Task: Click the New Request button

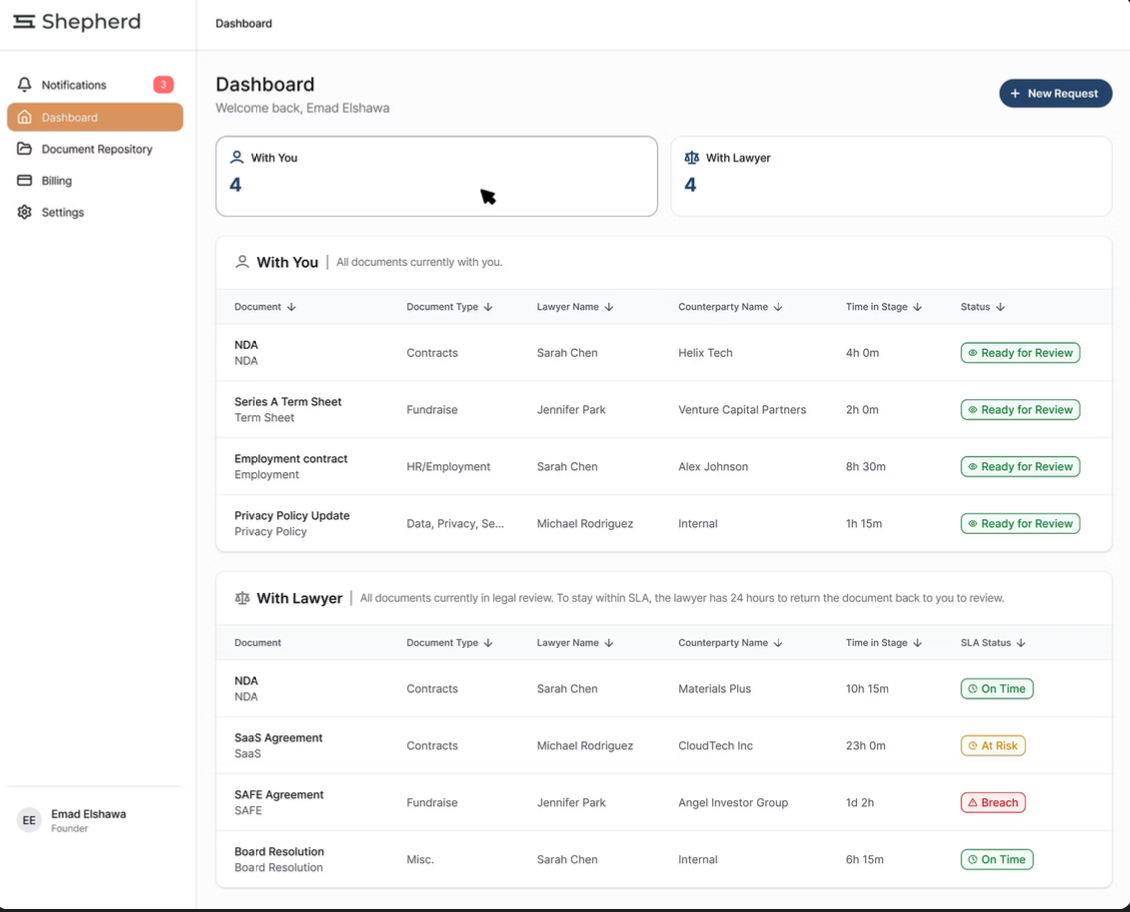Action: [1055, 94]
